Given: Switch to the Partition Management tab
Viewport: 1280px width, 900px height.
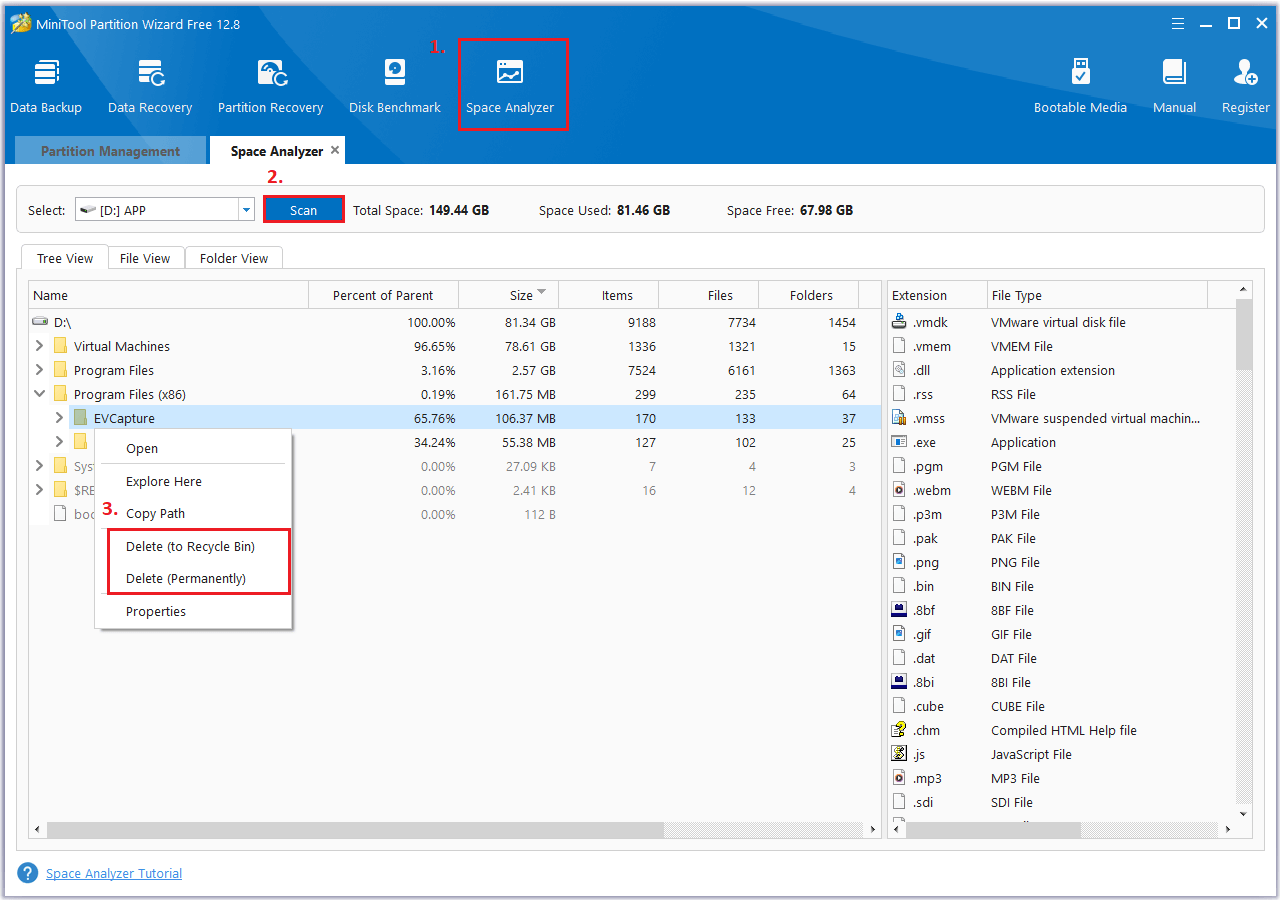Looking at the screenshot, I should 110,150.
